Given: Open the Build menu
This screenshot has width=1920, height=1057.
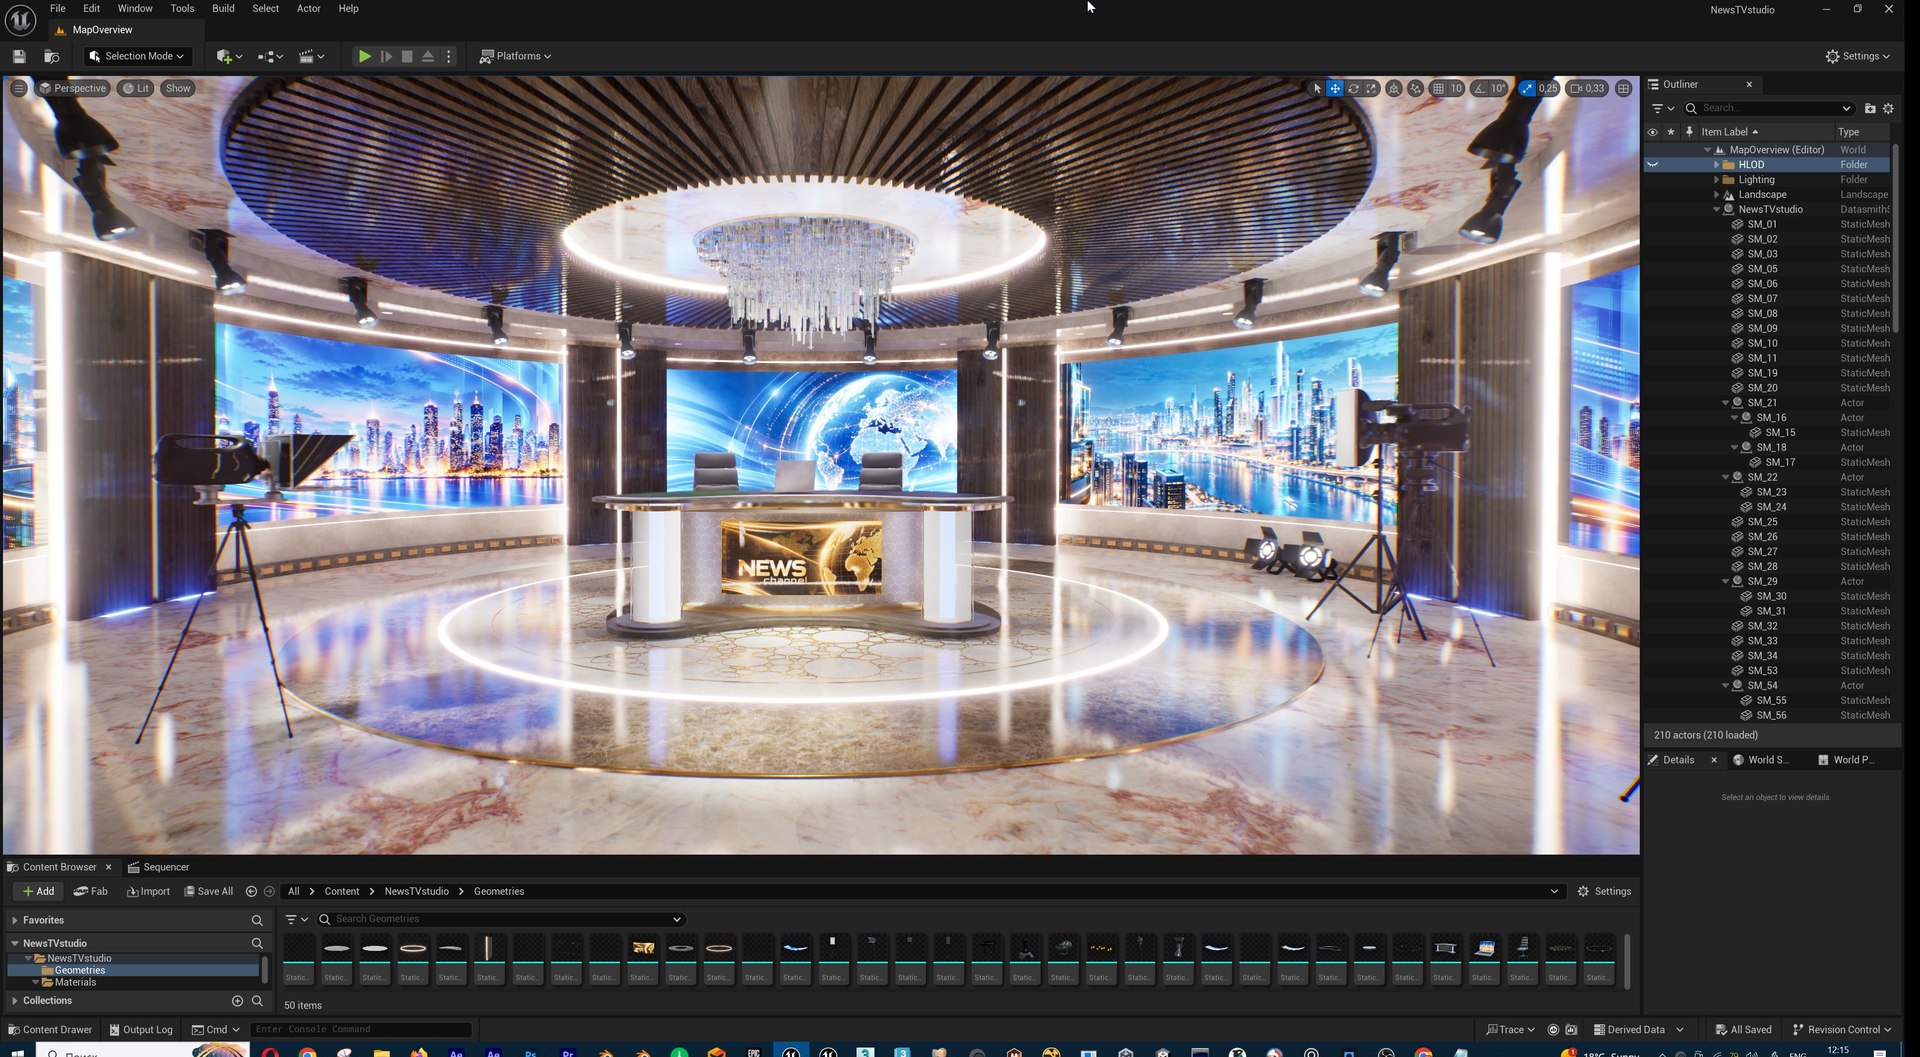Looking at the screenshot, I should [223, 8].
